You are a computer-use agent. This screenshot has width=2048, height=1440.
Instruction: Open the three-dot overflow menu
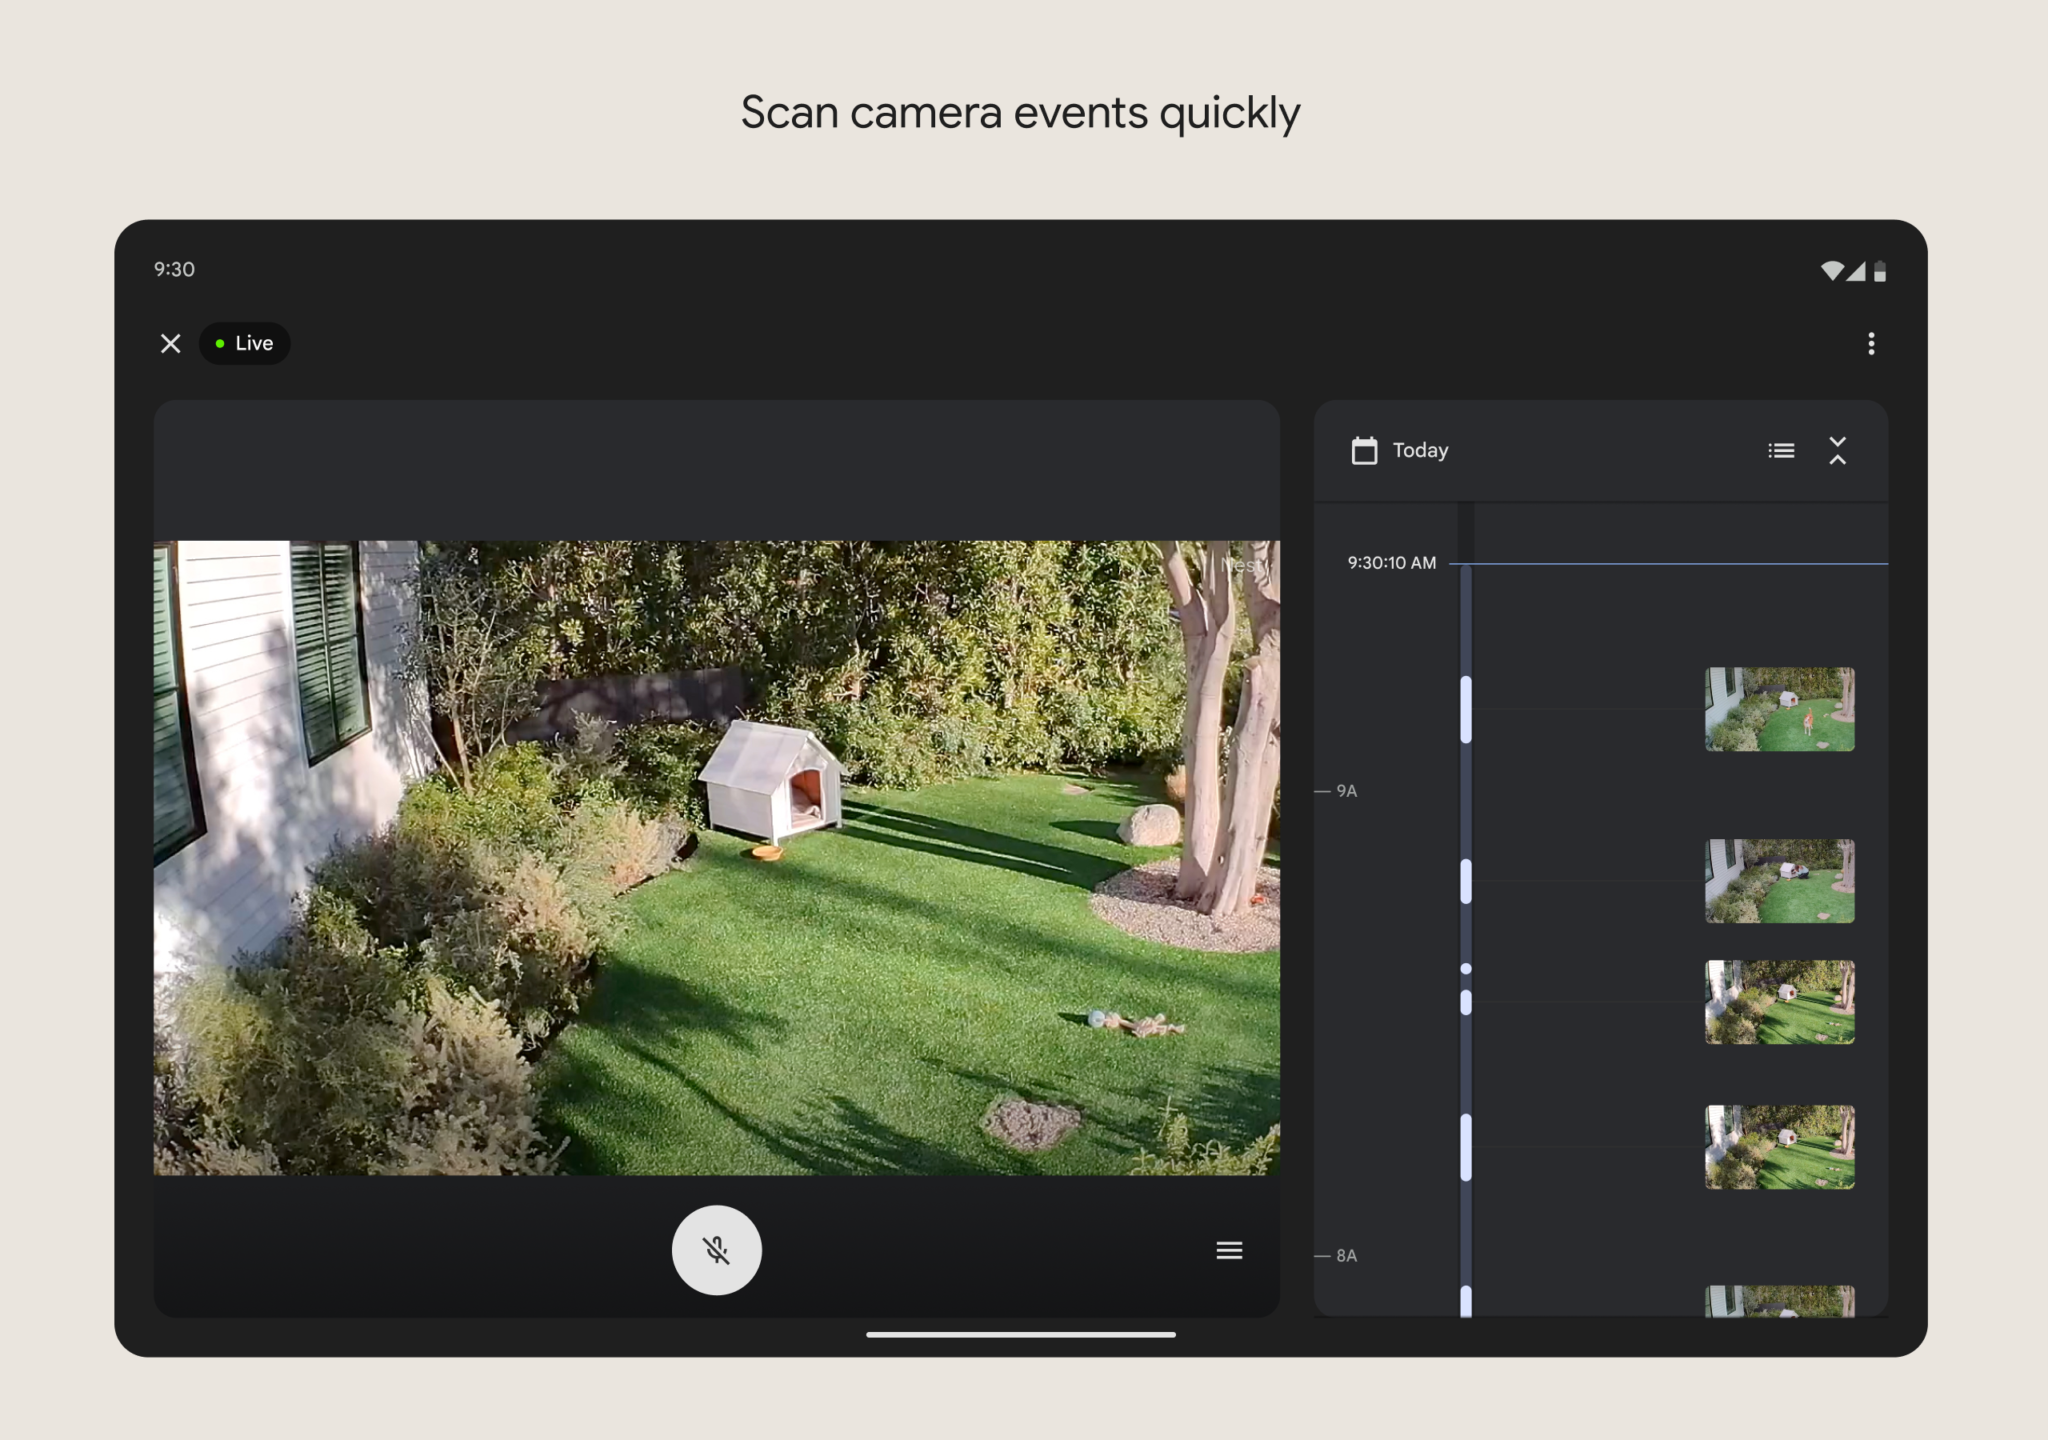tap(1871, 344)
